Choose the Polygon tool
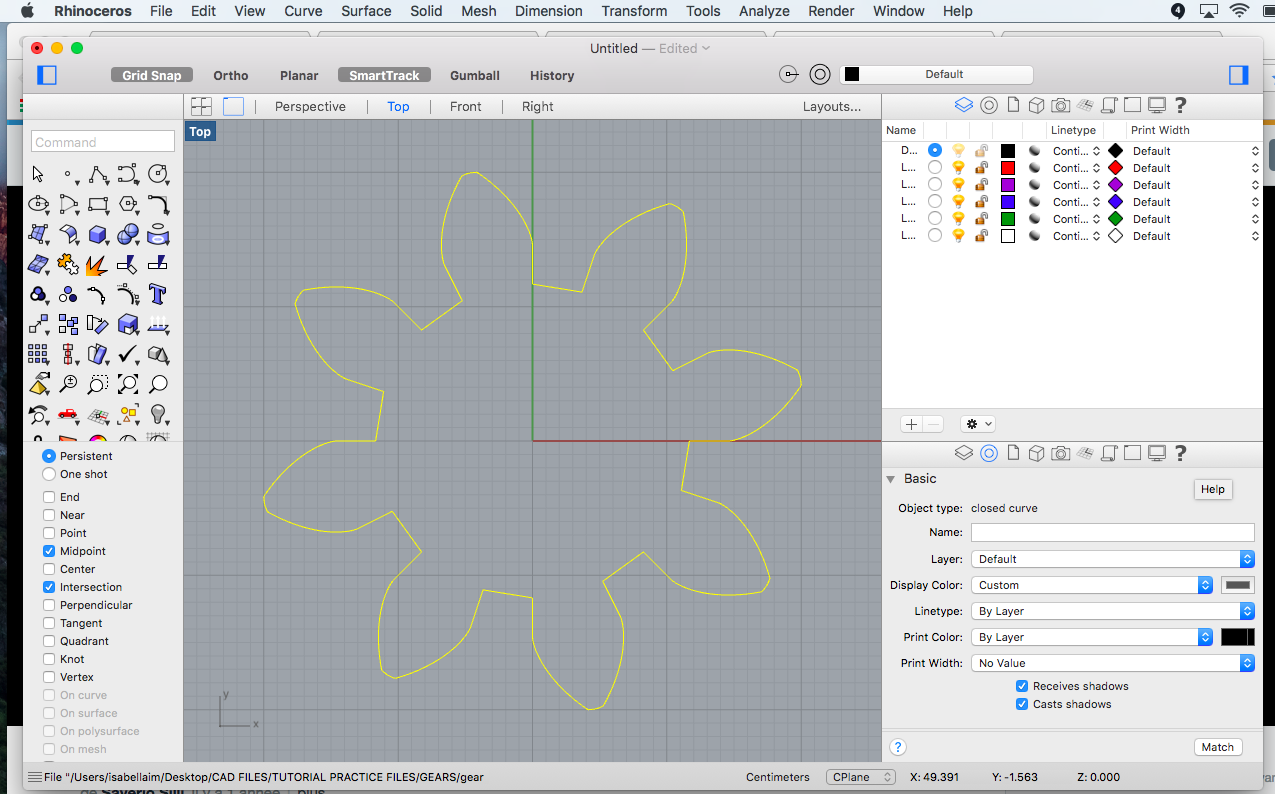The height and width of the screenshot is (794, 1275). [128, 204]
